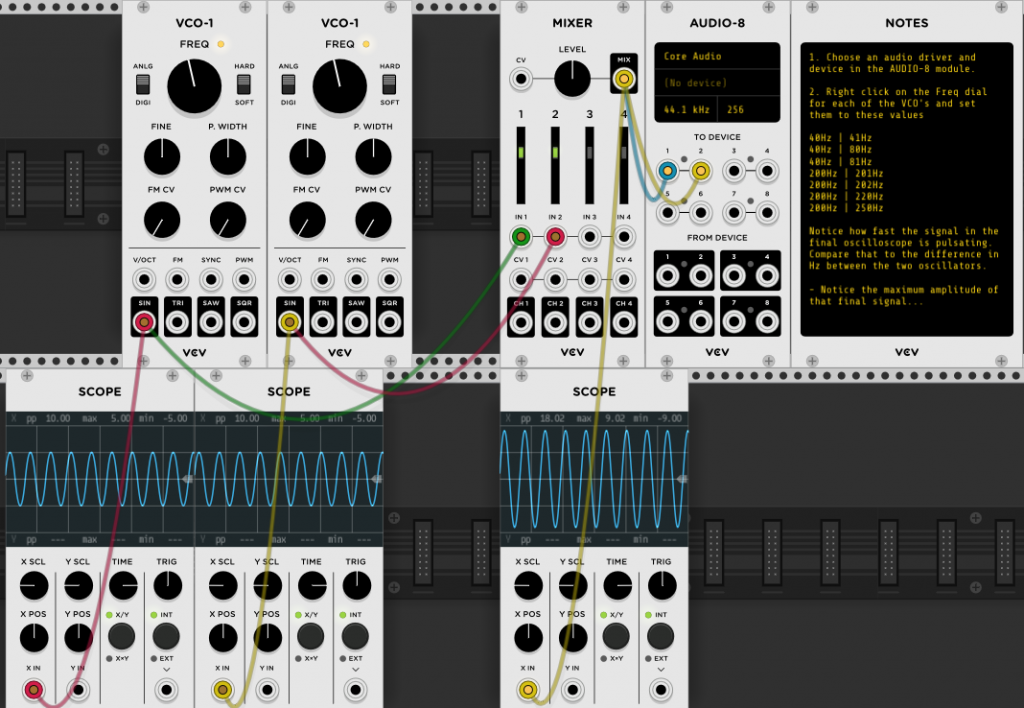Image resolution: width=1024 pixels, height=708 pixels.
Task: Click the FM CV knob on the left VCO-1
Action: [x=161, y=219]
